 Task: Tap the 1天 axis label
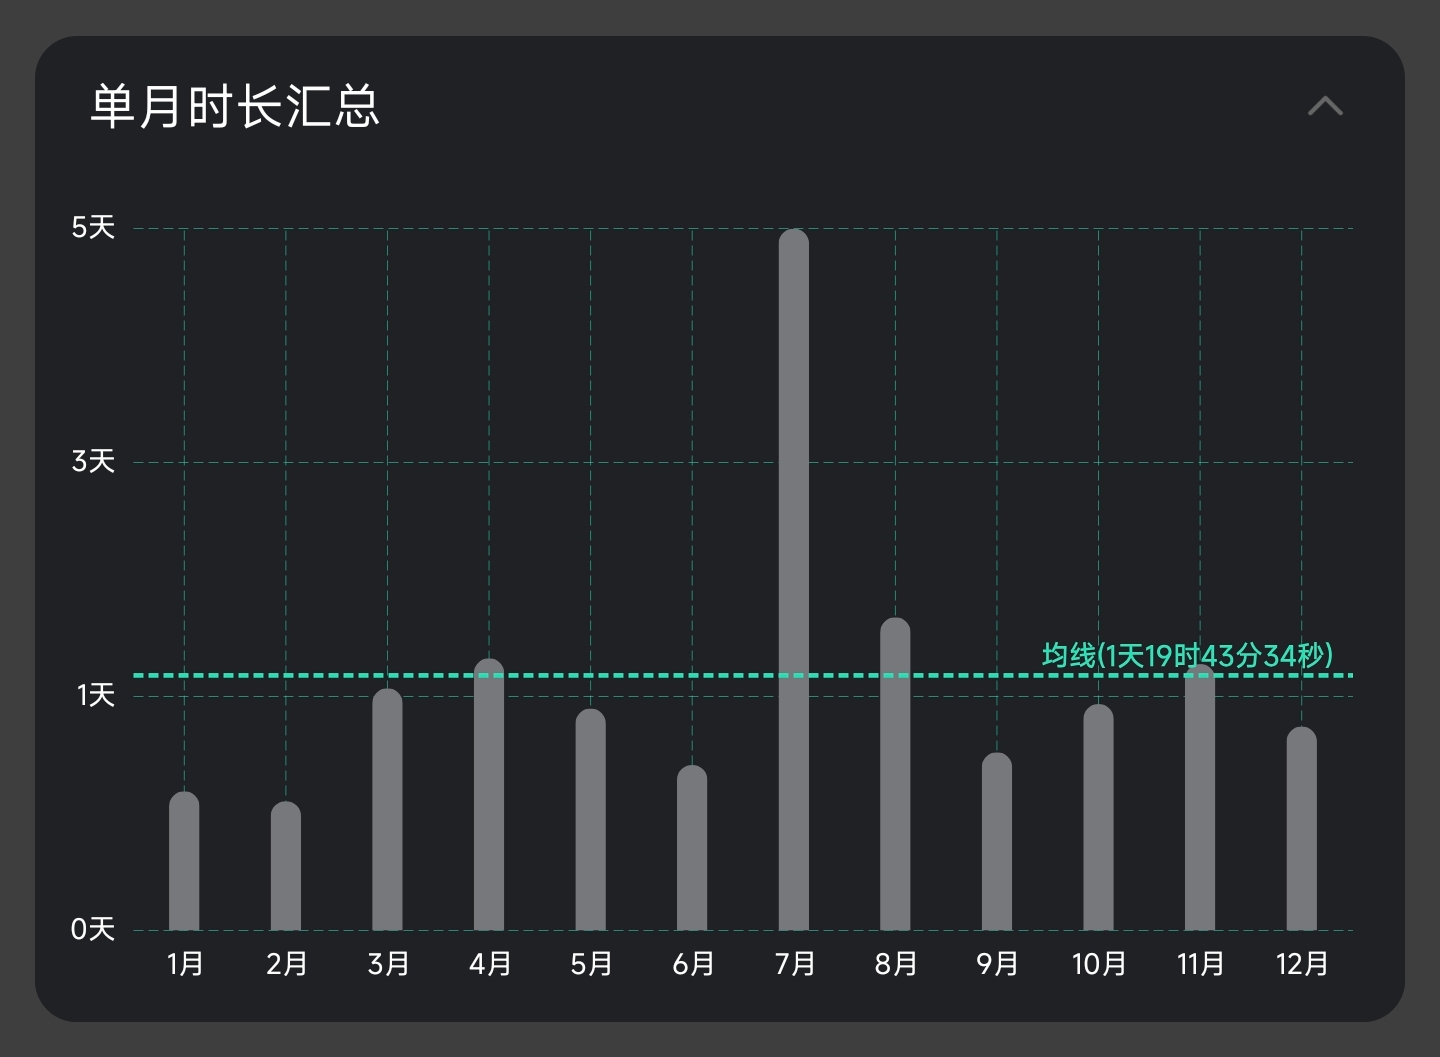coord(95,696)
